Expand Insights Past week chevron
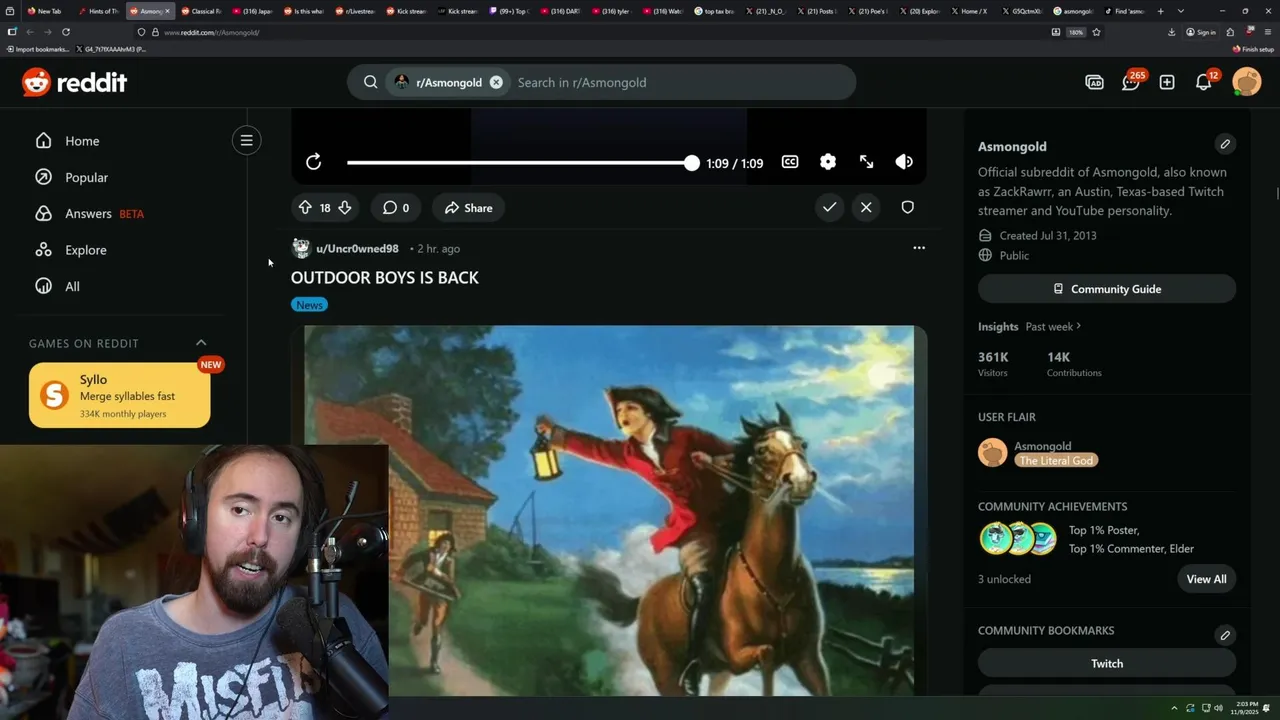The image size is (1280, 720). tap(1078, 326)
